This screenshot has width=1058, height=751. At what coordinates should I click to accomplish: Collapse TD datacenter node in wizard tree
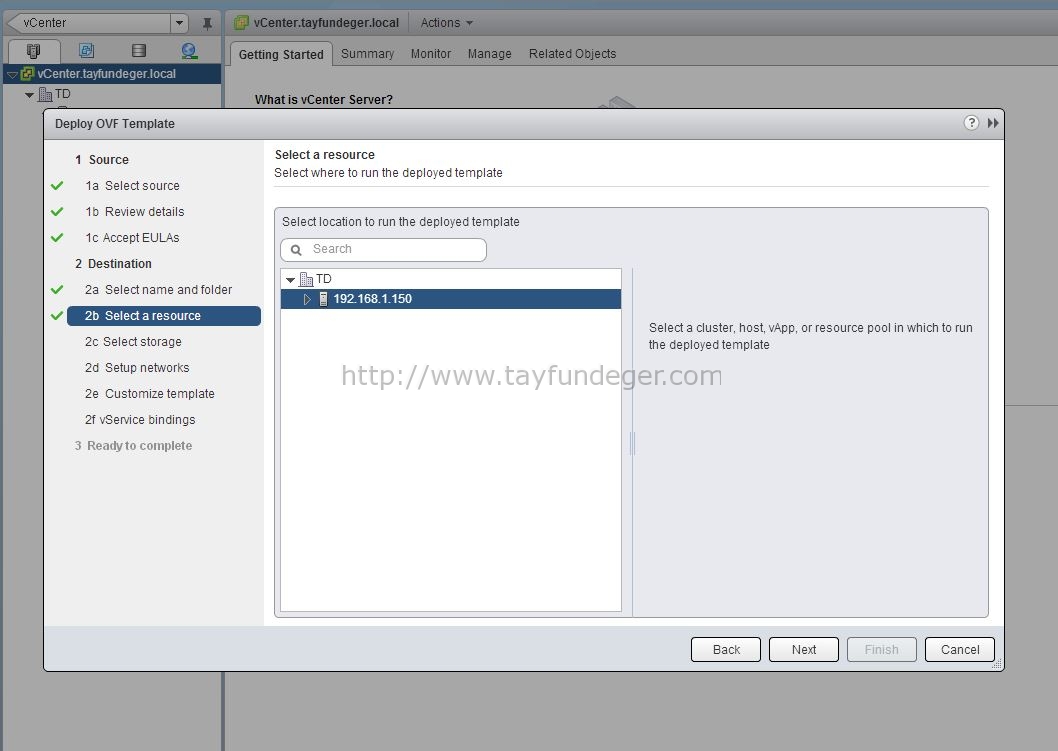tap(290, 279)
